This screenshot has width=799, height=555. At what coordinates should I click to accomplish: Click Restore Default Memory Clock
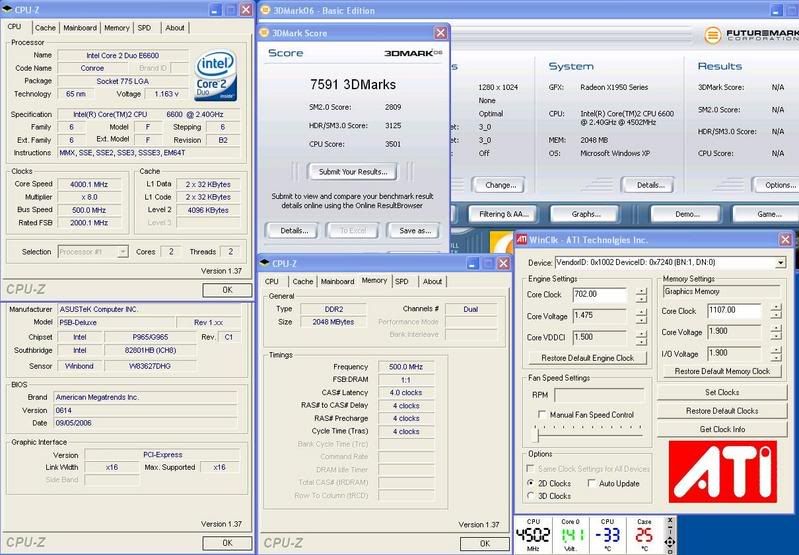(x=722, y=371)
